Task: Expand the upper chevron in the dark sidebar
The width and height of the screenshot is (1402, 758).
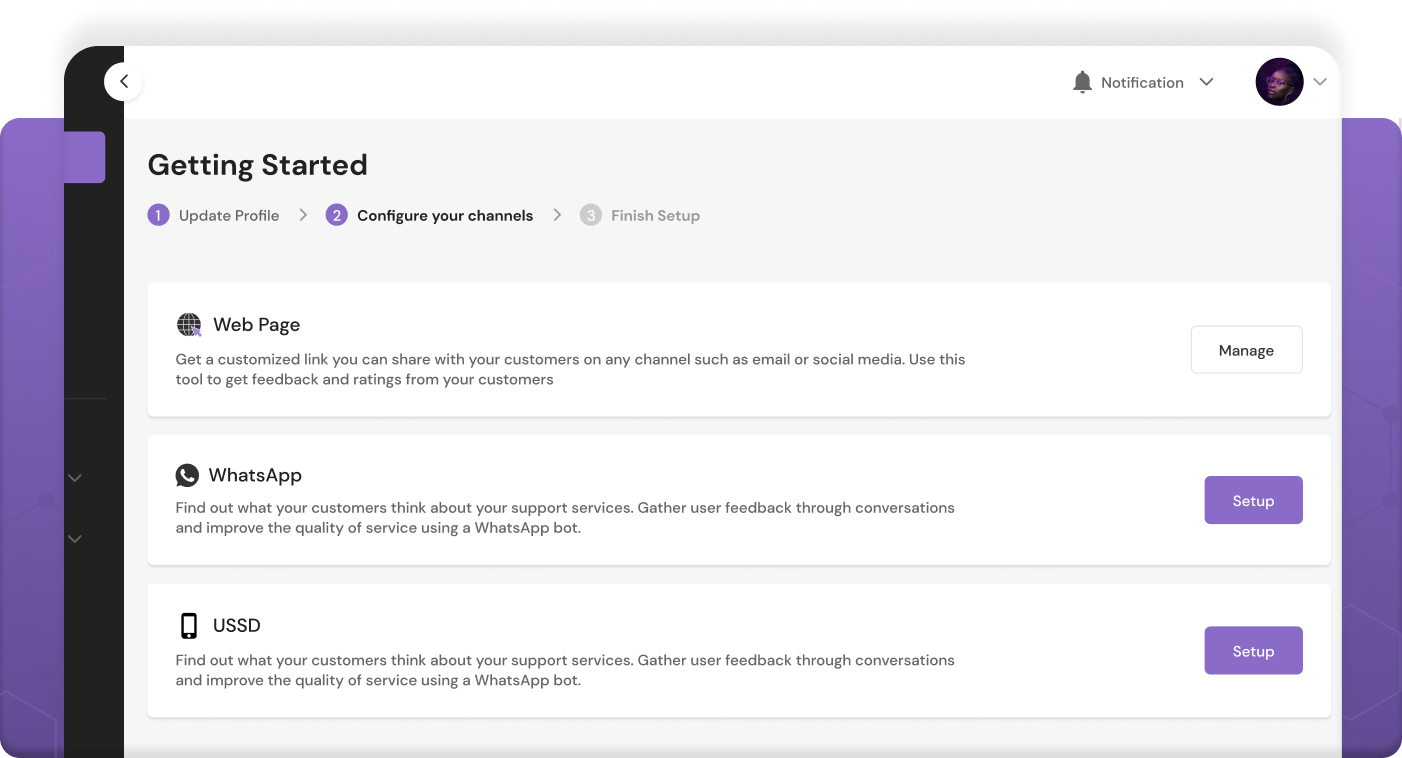Action: (75, 478)
